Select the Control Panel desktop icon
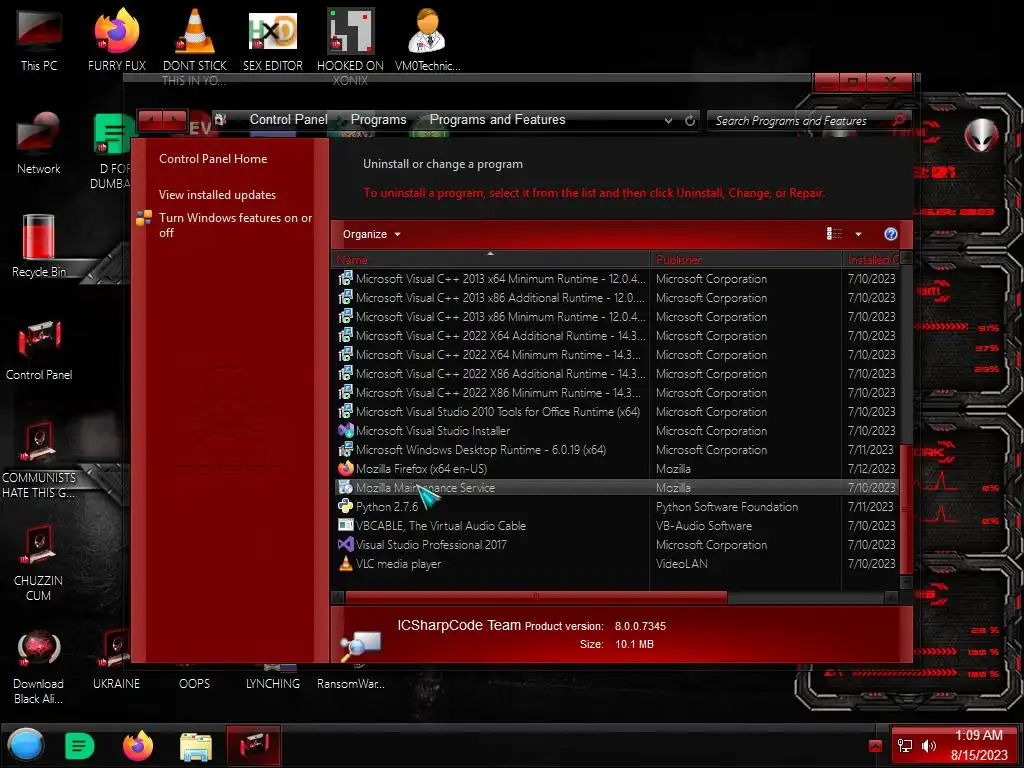Viewport: 1024px width, 768px height. tap(39, 349)
